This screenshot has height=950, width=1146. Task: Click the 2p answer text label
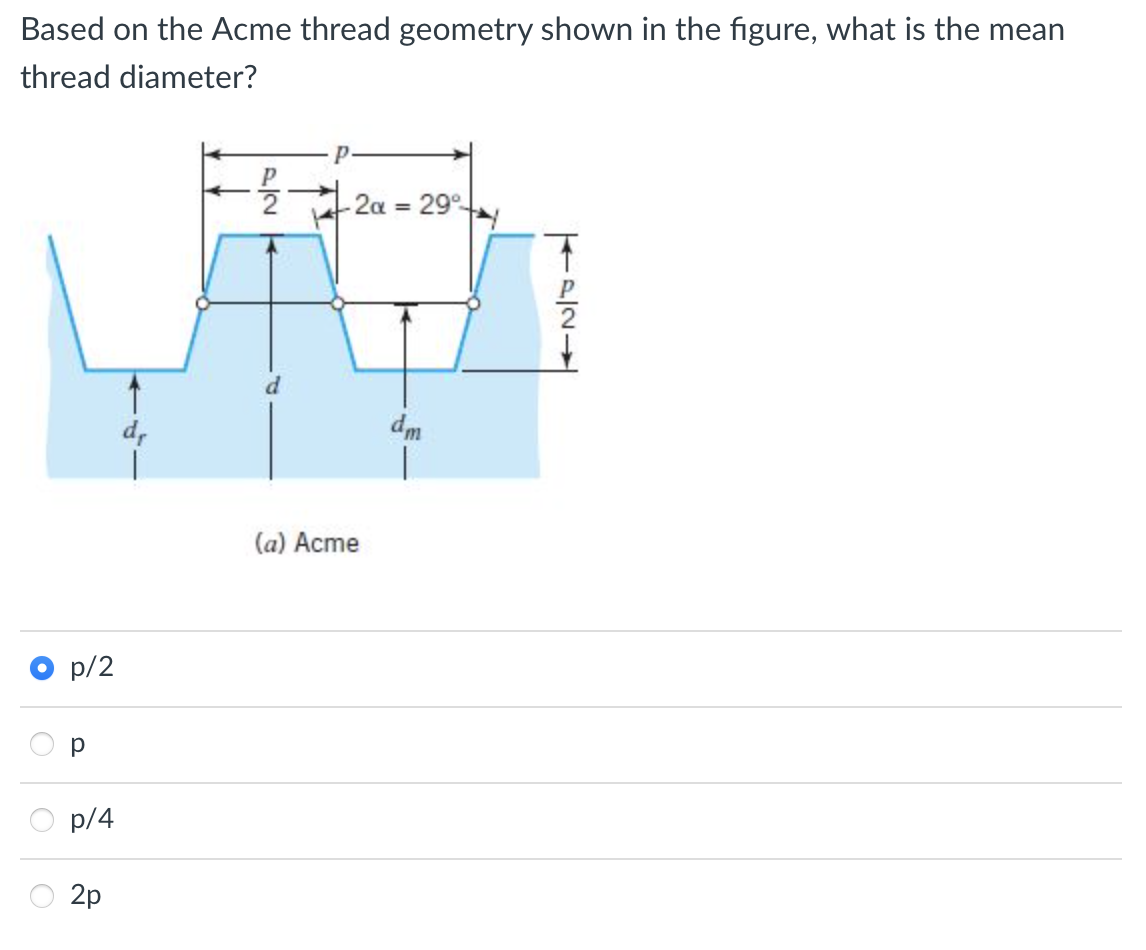(x=85, y=895)
